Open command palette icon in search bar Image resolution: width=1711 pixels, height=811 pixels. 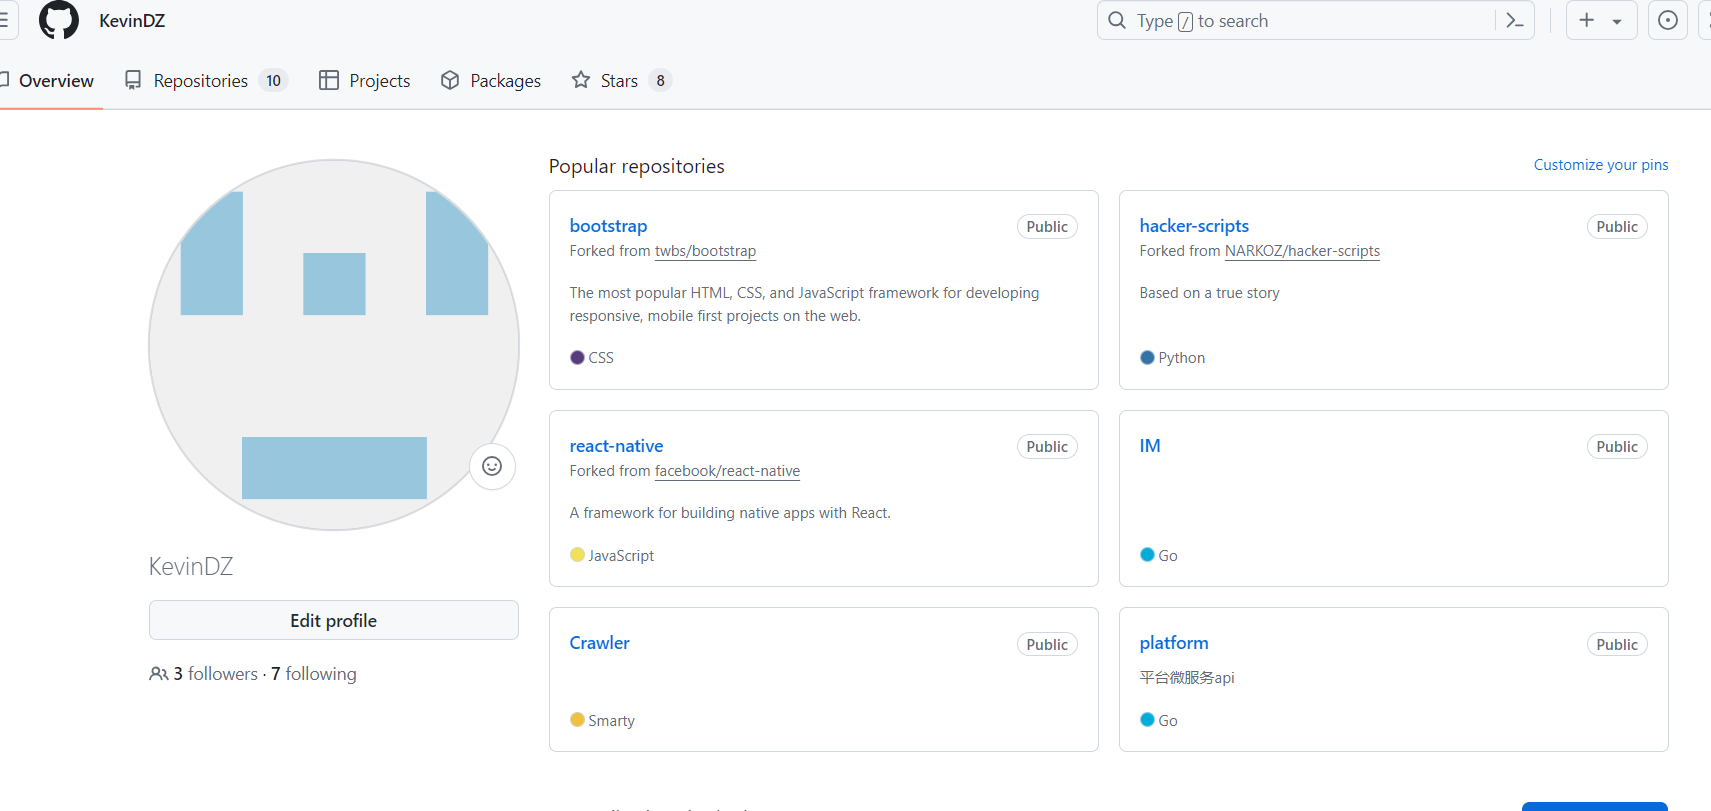(1515, 21)
